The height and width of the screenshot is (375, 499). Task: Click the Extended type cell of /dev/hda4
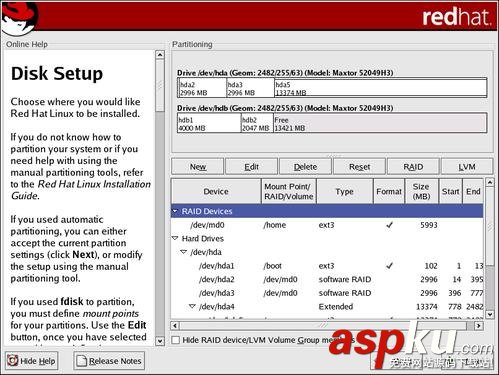[336, 306]
